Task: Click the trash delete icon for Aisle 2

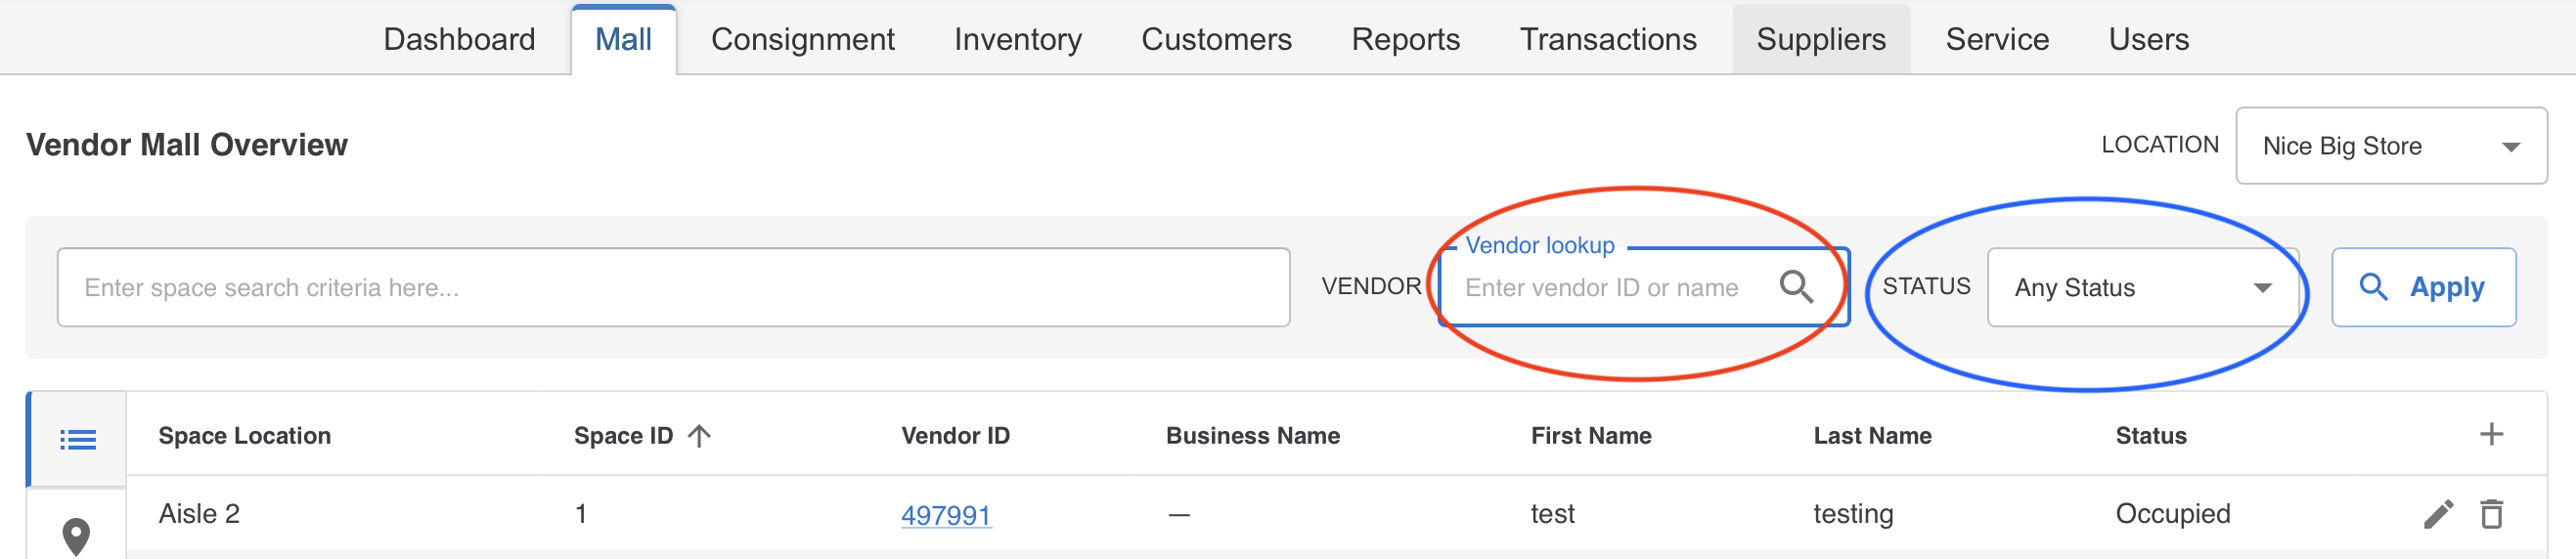Action: (x=2491, y=514)
